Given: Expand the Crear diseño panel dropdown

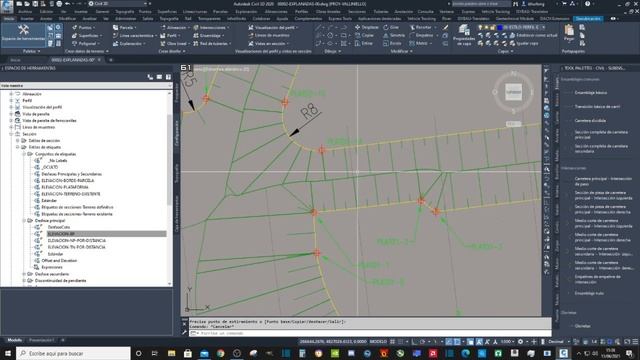Looking at the screenshot, I should click(171, 51).
